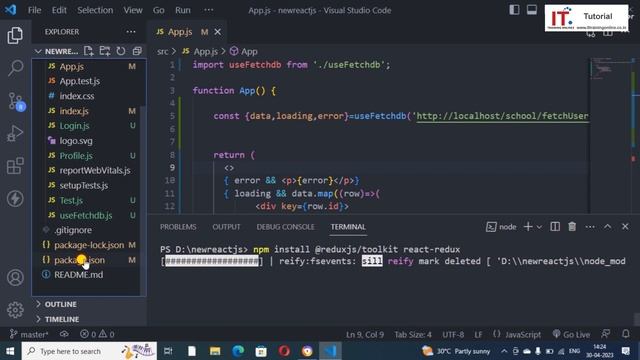
Task: Open README.md in Explorer
Action: (78, 275)
